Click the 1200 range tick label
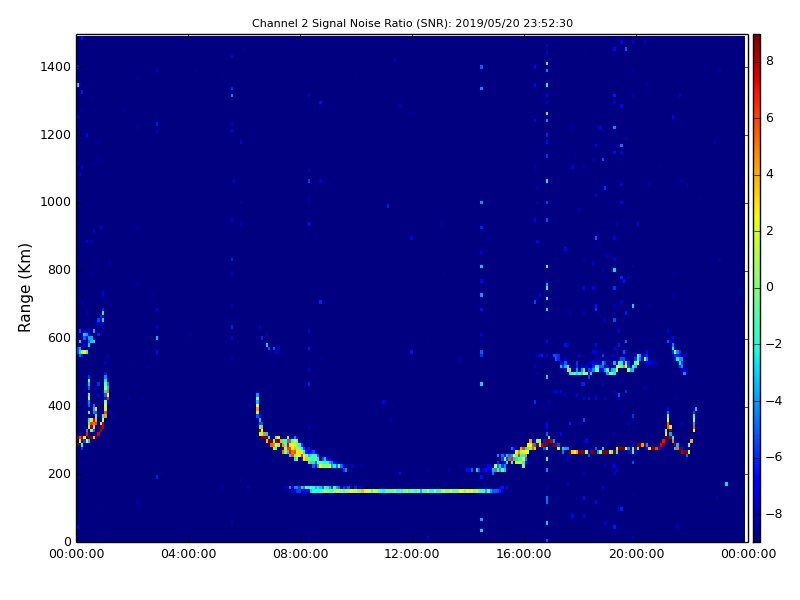The width and height of the screenshot is (800, 600). click(56, 135)
